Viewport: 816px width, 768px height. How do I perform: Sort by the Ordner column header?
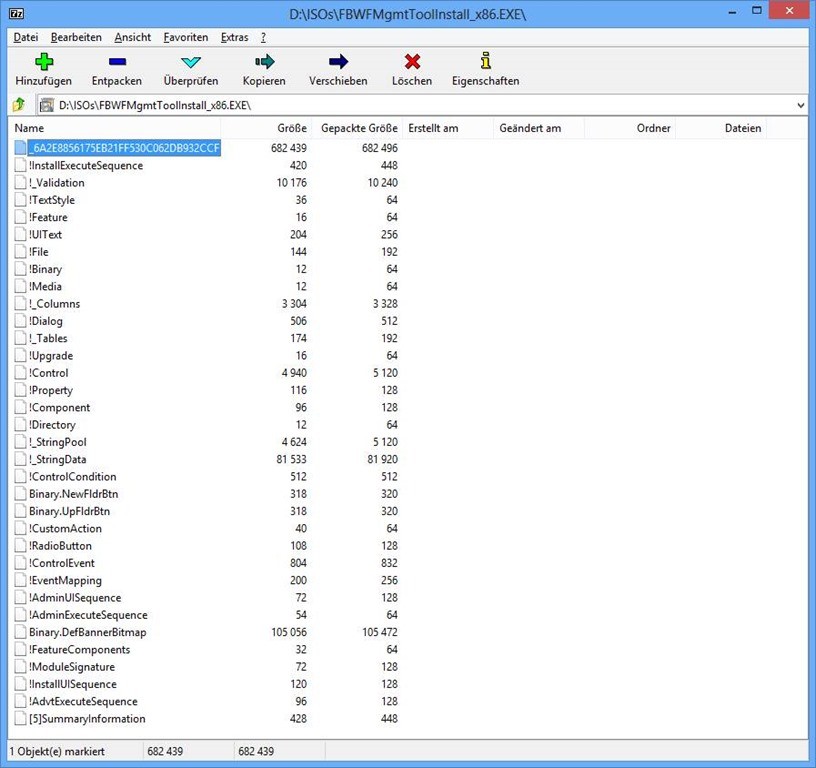(x=630, y=128)
